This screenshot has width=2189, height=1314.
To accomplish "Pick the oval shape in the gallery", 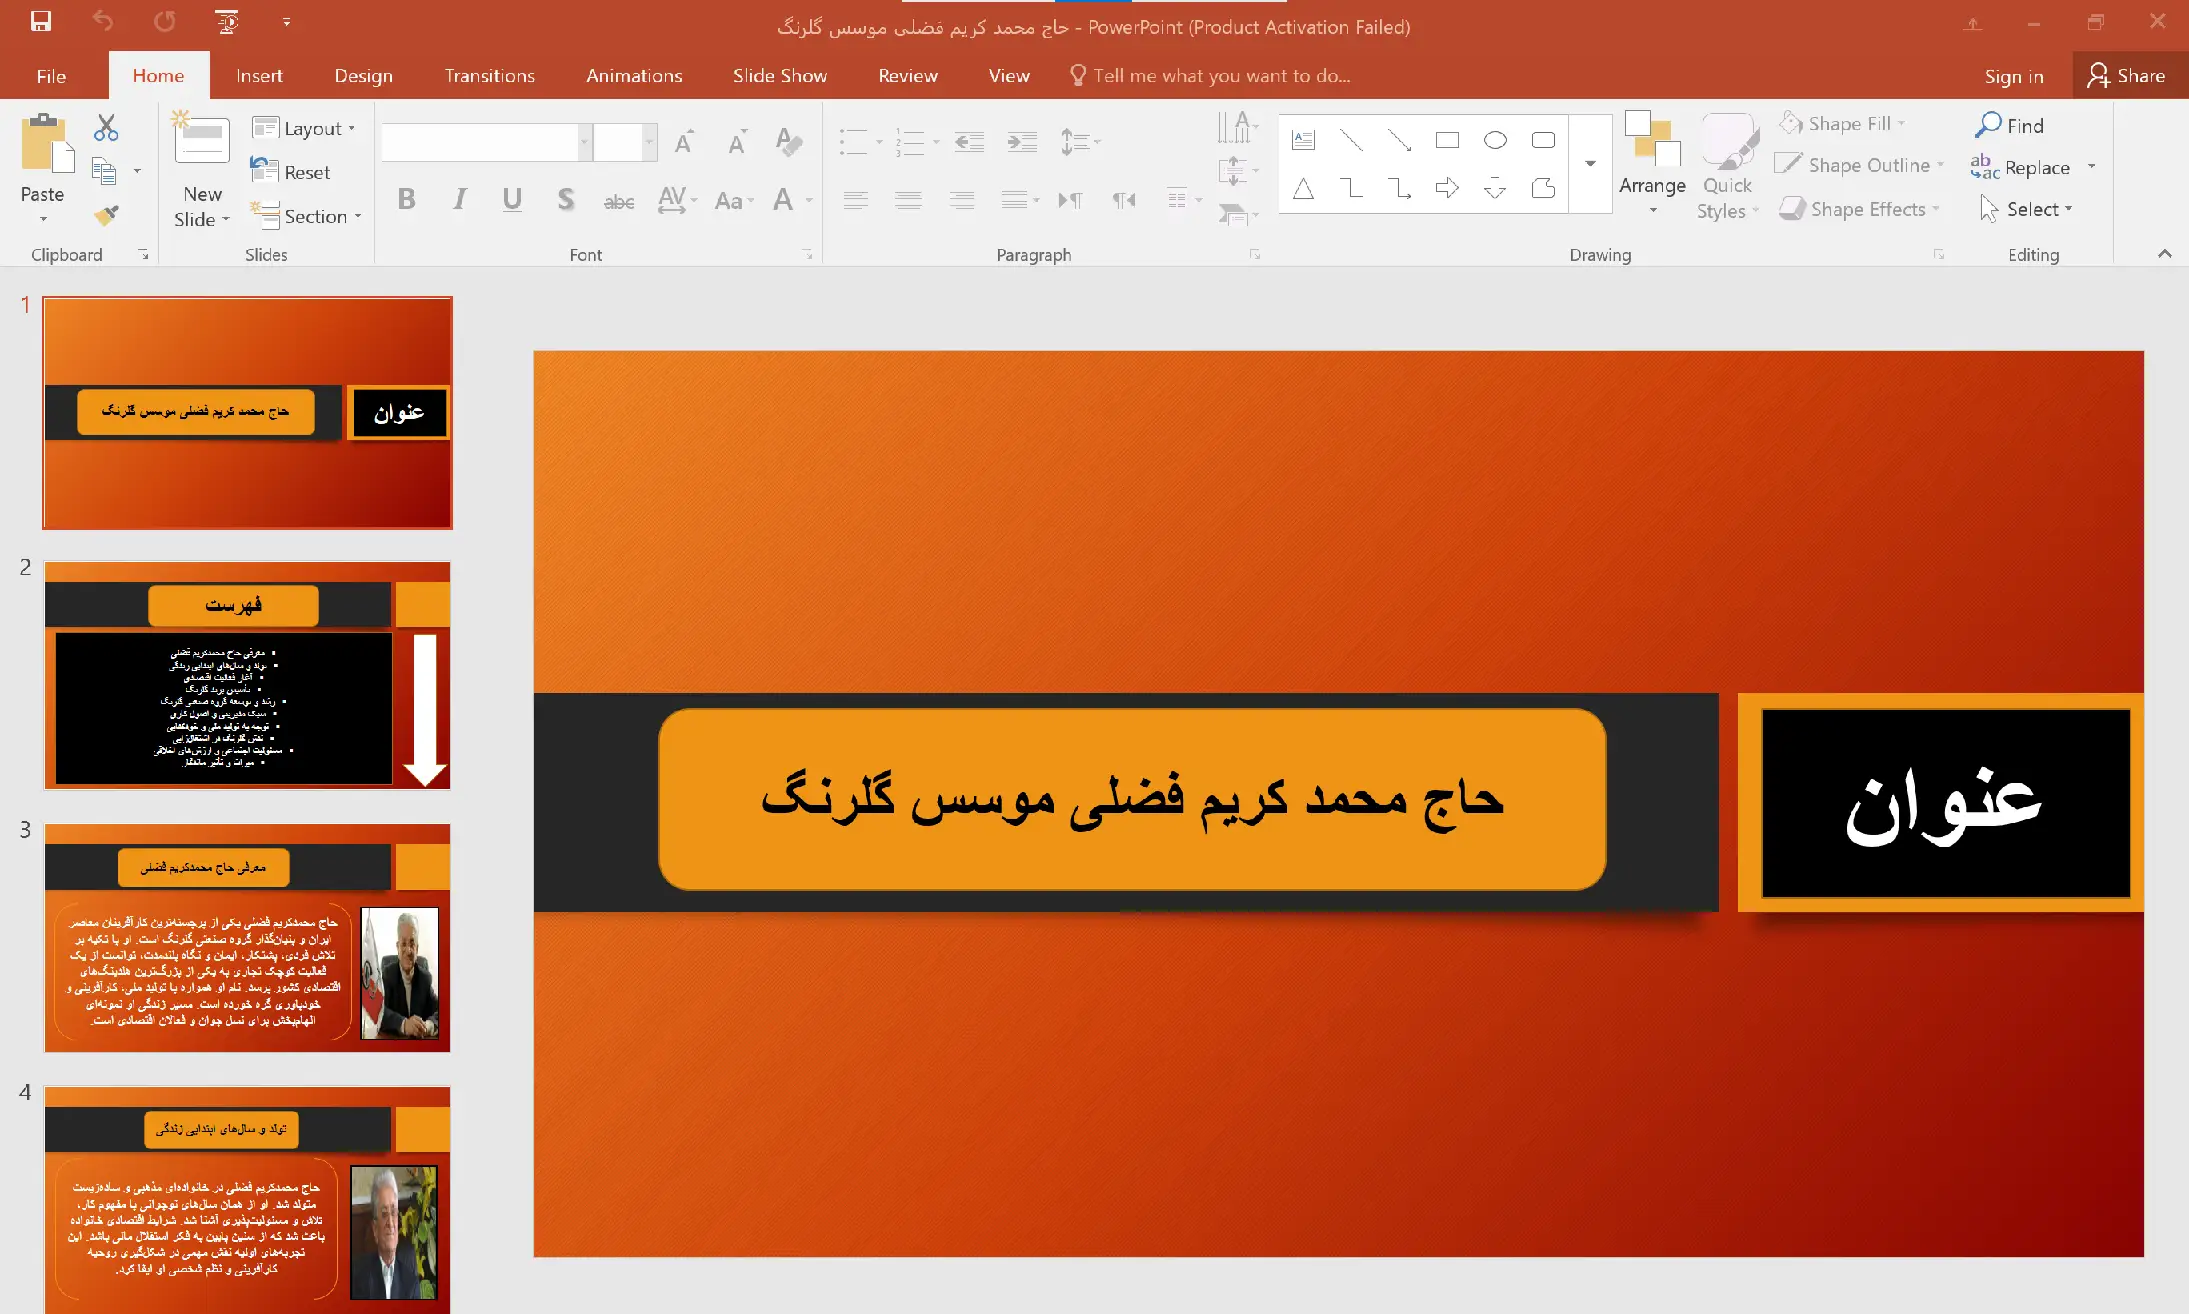I will (1495, 140).
